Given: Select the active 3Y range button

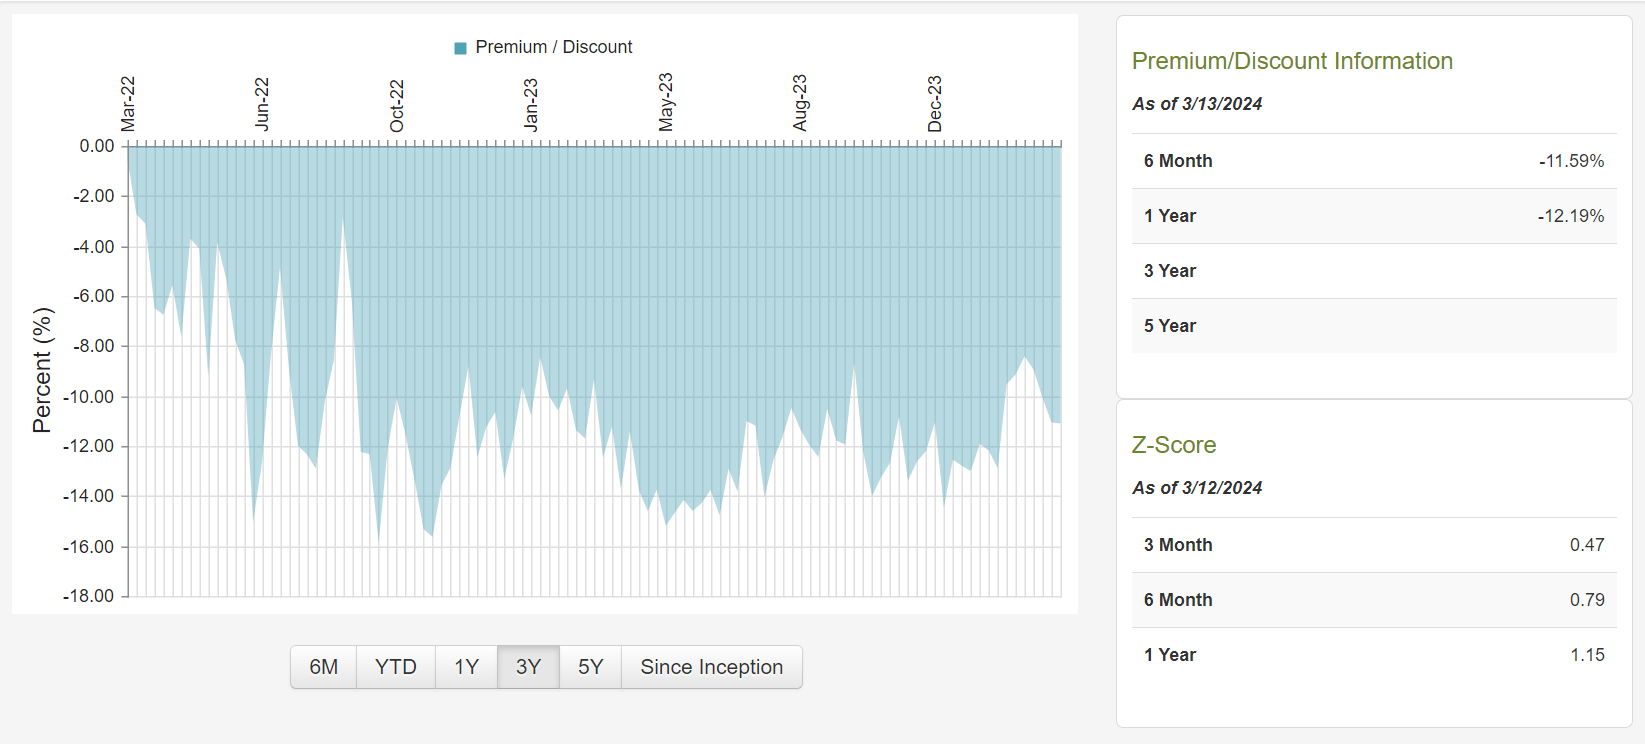Looking at the screenshot, I should (x=528, y=667).
